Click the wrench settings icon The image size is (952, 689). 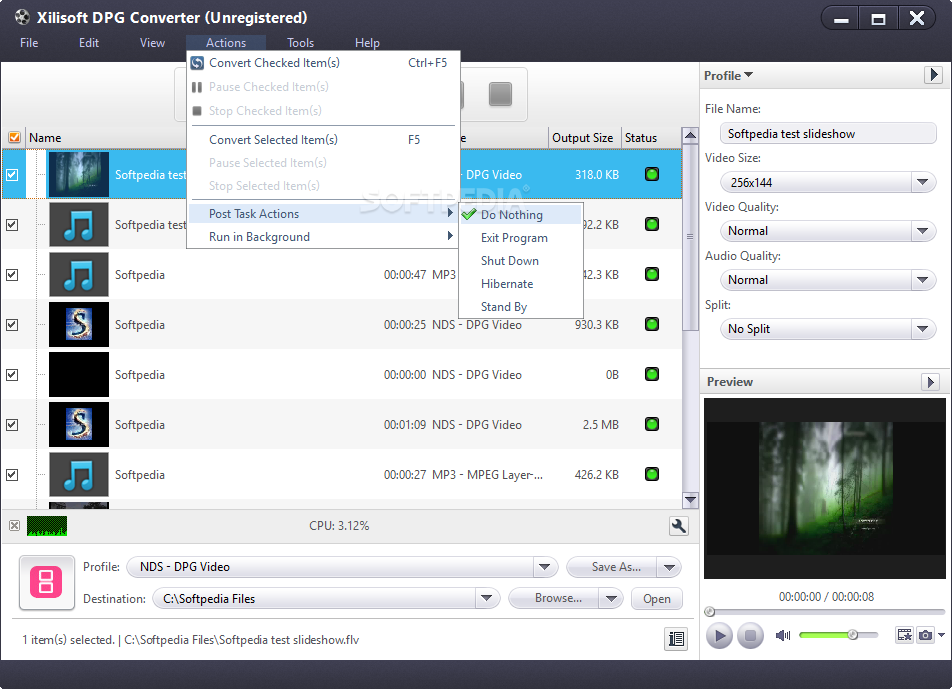pyautogui.click(x=679, y=526)
